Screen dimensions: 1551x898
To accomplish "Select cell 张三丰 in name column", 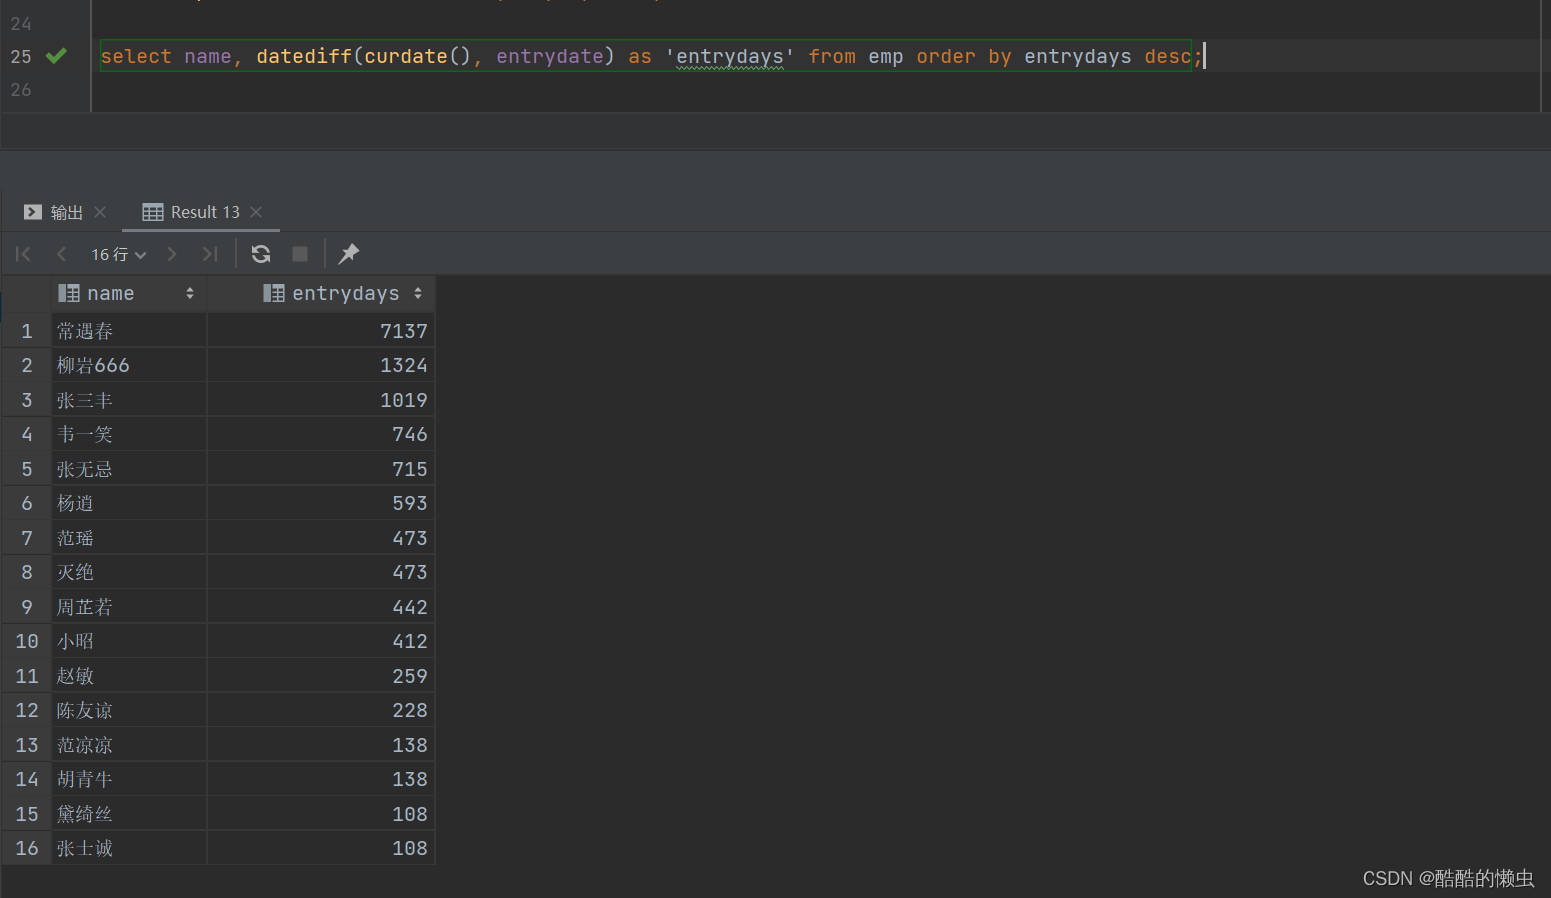I will point(129,400).
